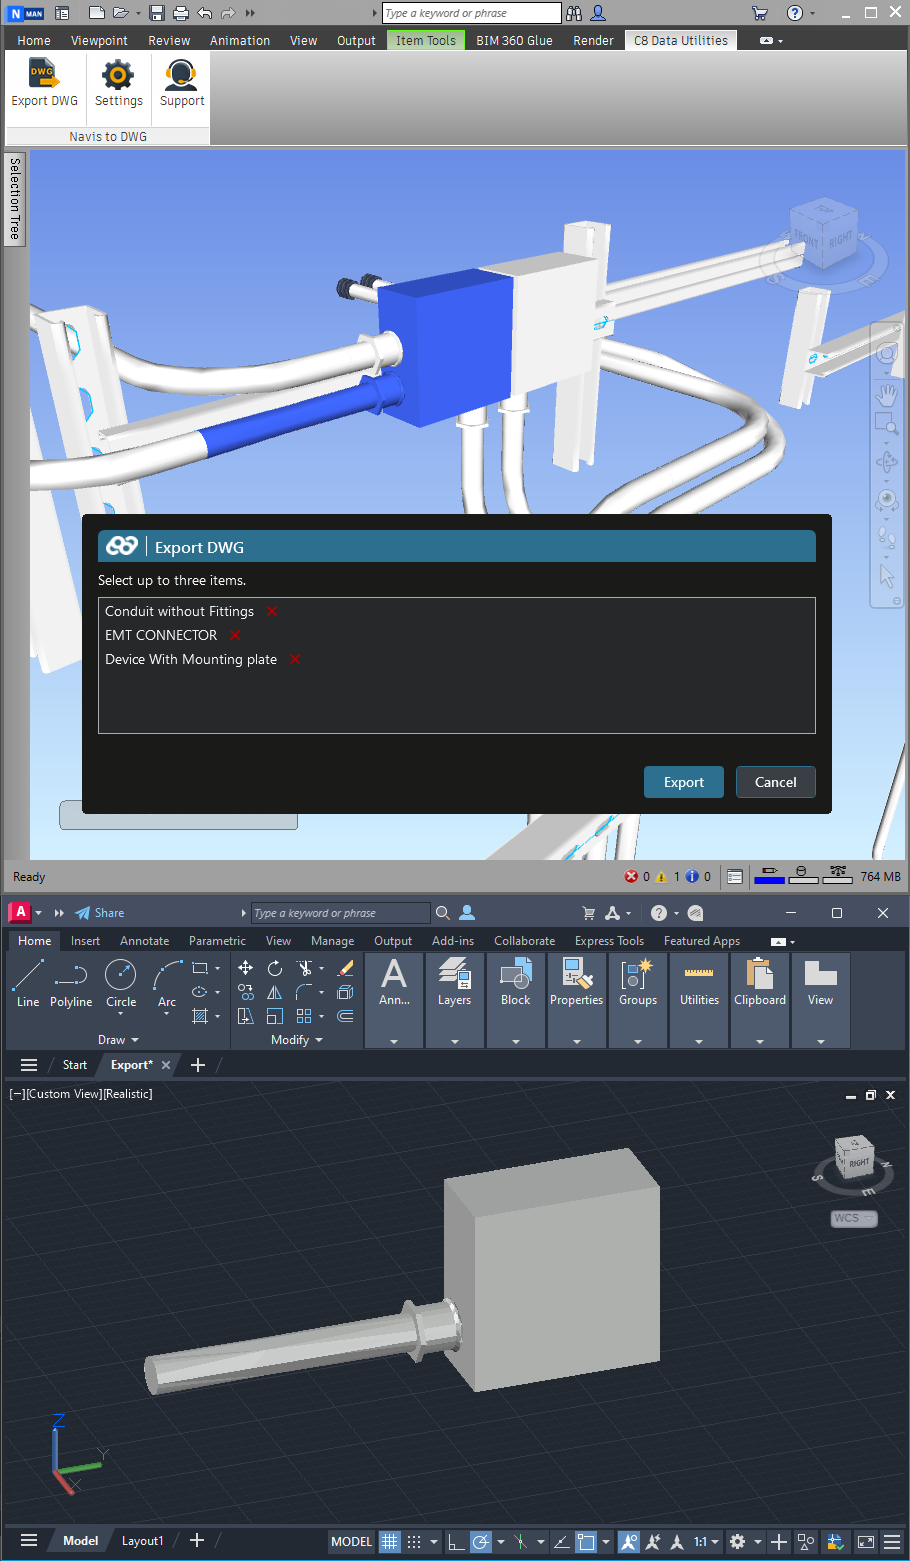
Task: Select the Mirror tool in Modify panel
Action: [275, 992]
